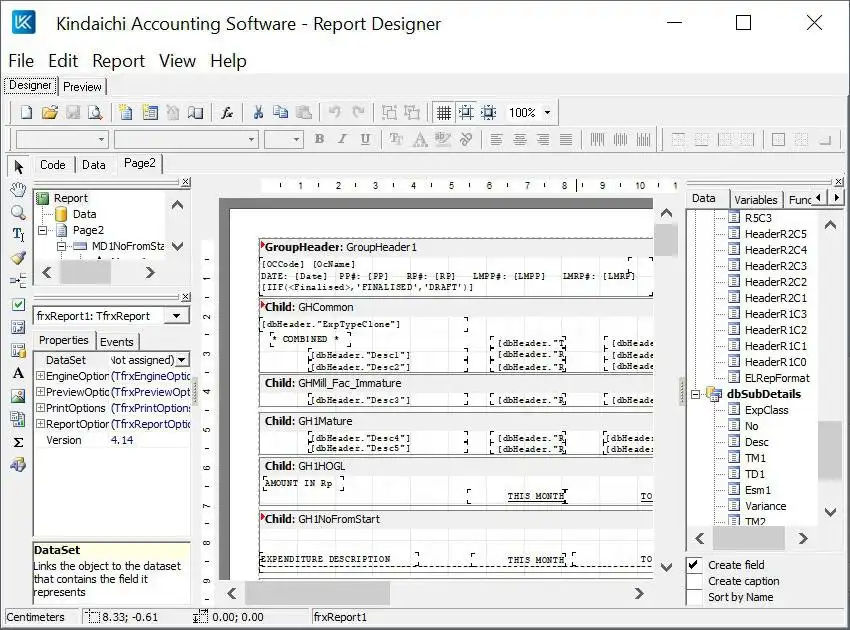Open the expression fx editor icon
Viewport: 850px width, 630px height.
coord(227,113)
